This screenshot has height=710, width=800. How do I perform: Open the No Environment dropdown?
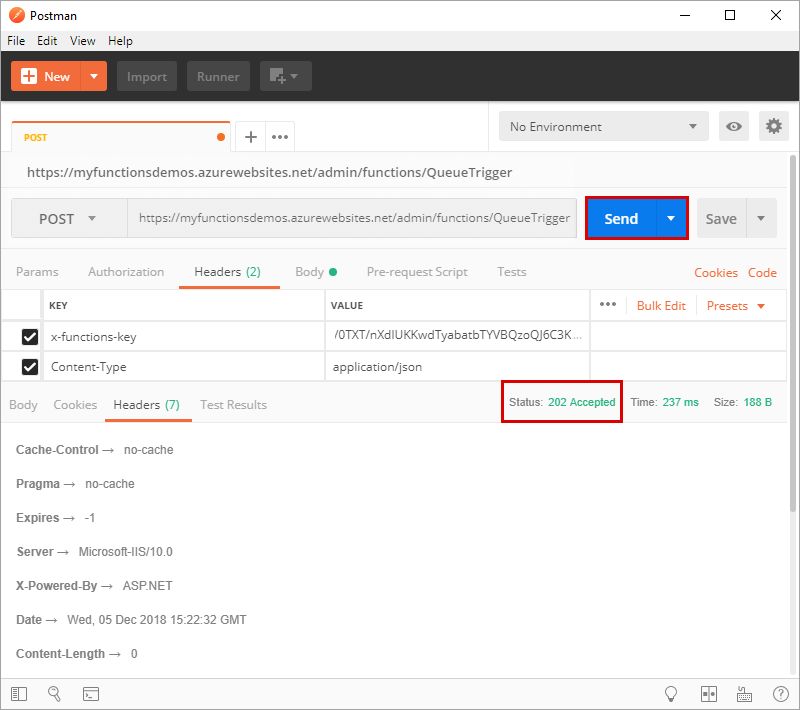604,126
